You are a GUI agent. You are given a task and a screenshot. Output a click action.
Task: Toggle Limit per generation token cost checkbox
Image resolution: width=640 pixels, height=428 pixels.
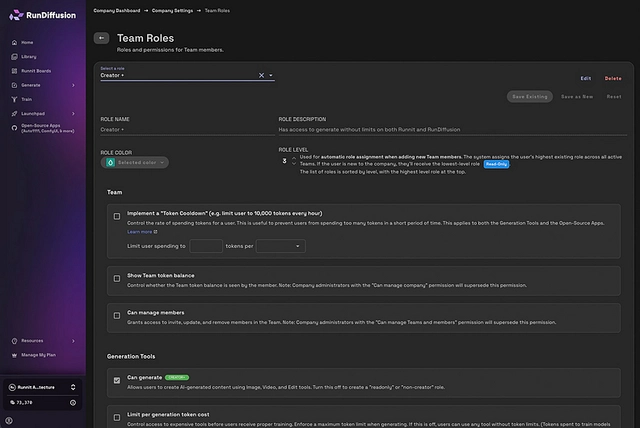tap(117, 417)
